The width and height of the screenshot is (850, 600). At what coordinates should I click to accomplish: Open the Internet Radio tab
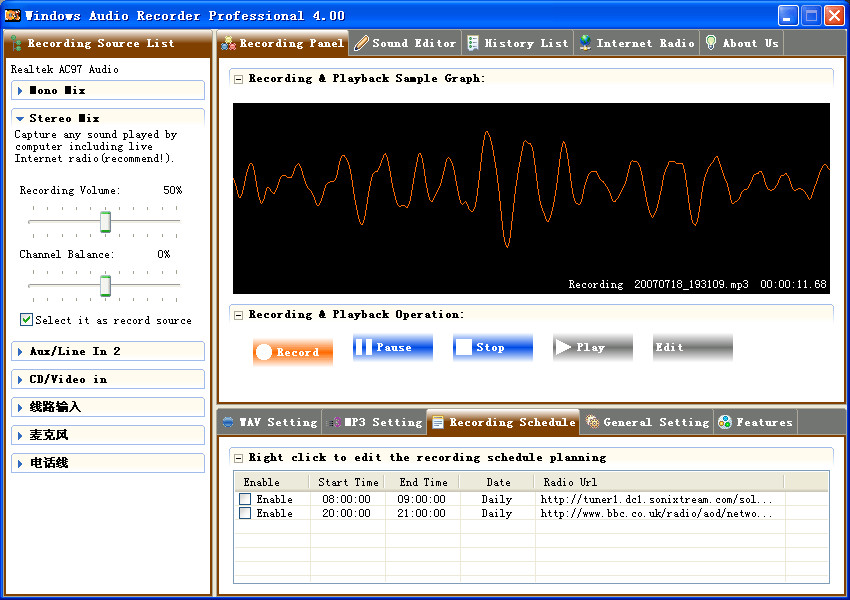click(637, 43)
